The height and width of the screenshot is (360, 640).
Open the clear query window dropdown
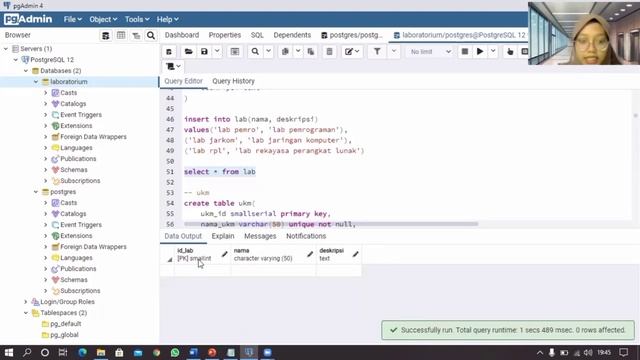[173, 66]
